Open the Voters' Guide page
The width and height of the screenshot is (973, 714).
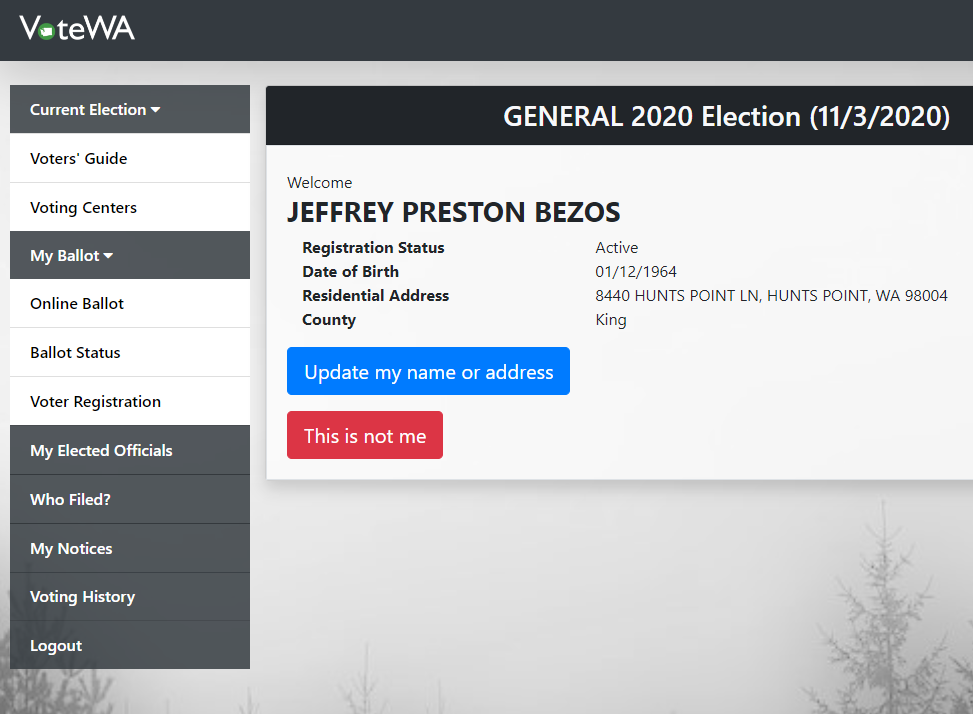[x=130, y=158]
